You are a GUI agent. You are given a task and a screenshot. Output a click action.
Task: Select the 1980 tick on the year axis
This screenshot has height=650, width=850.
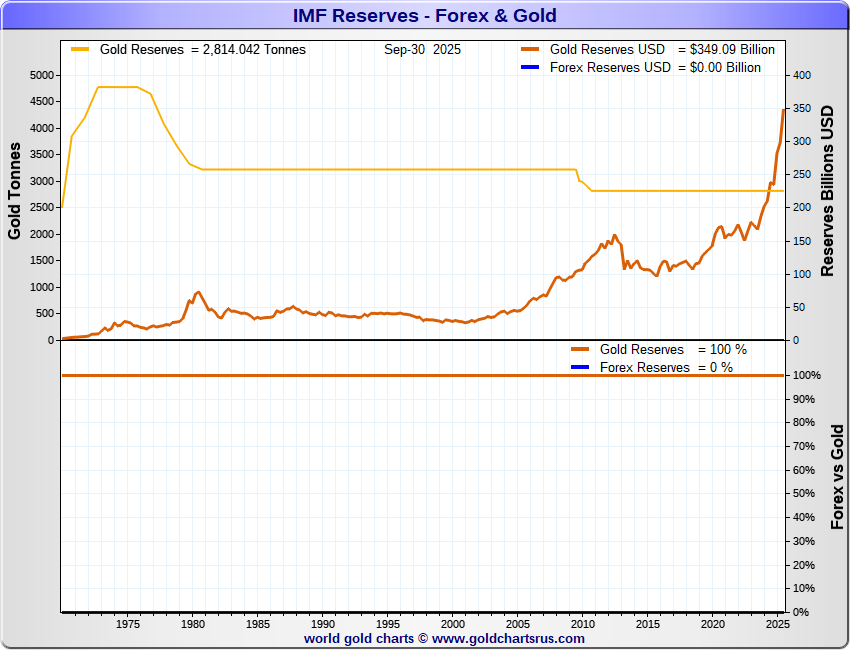pyautogui.click(x=192, y=624)
